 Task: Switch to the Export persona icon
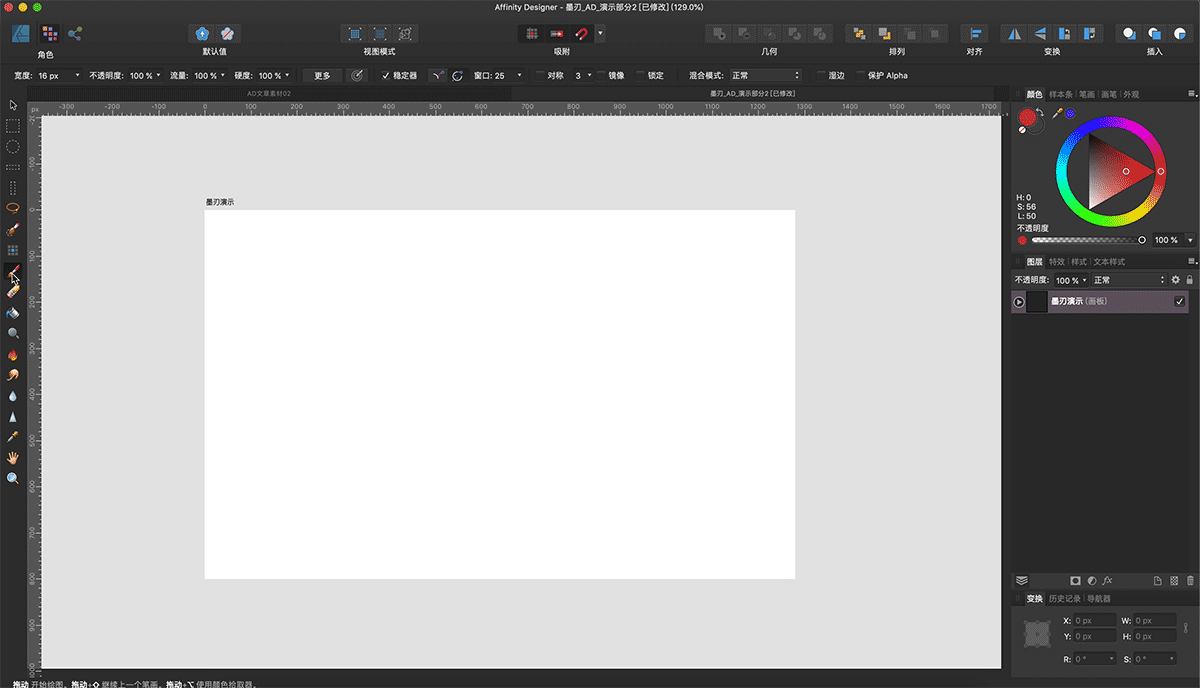pos(75,33)
